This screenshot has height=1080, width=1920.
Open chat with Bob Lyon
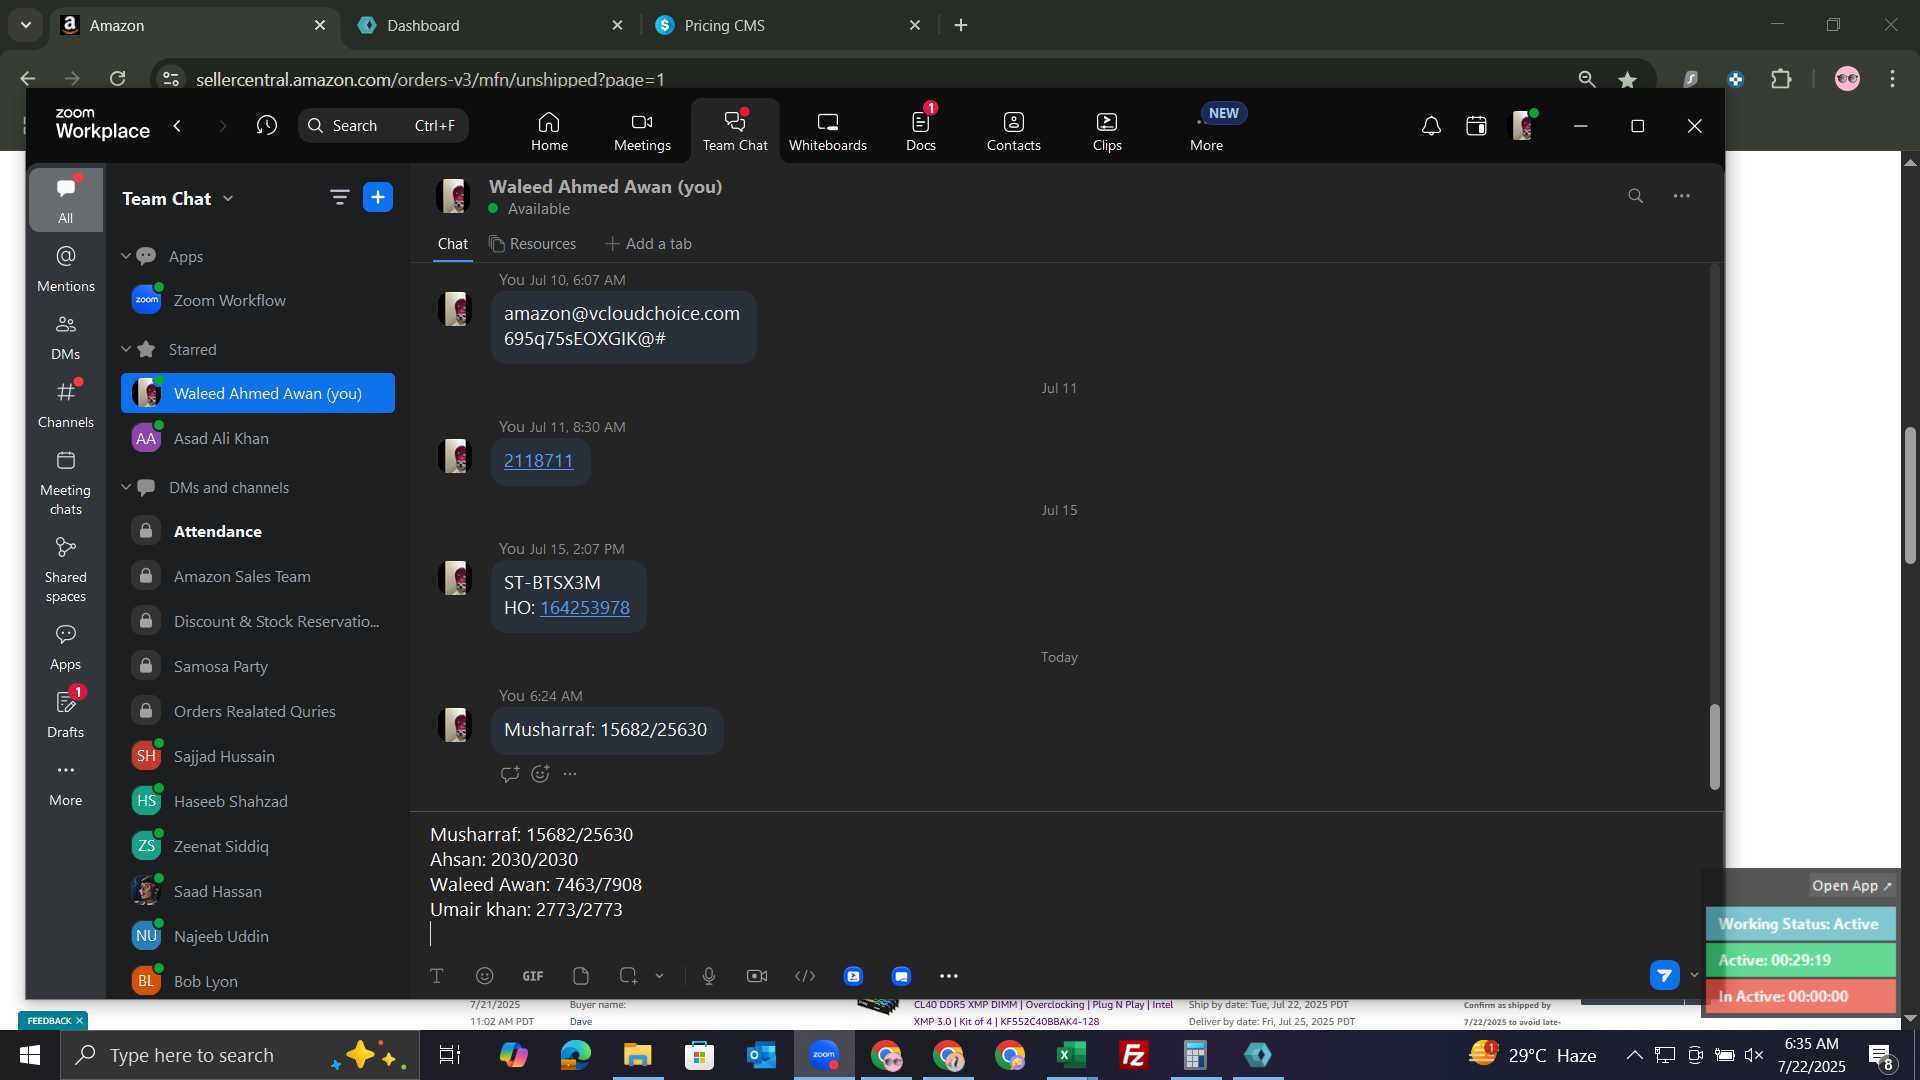click(x=258, y=981)
